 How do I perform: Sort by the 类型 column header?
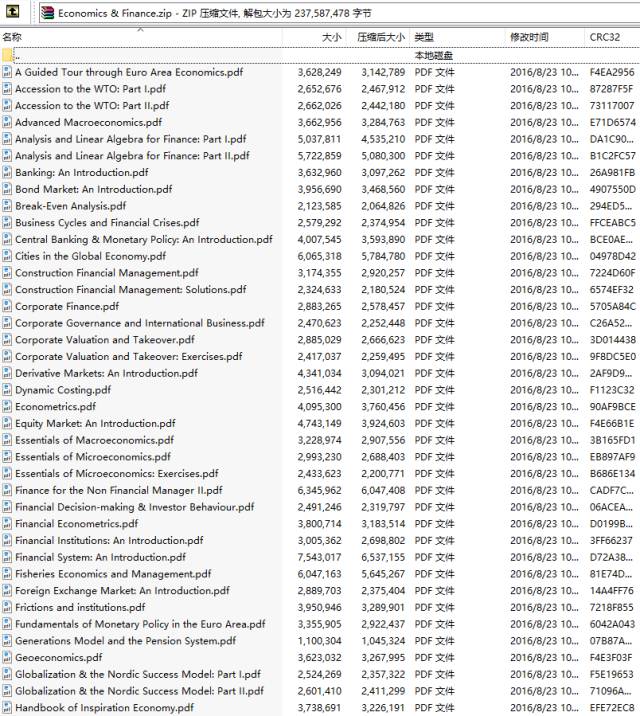(x=457, y=37)
